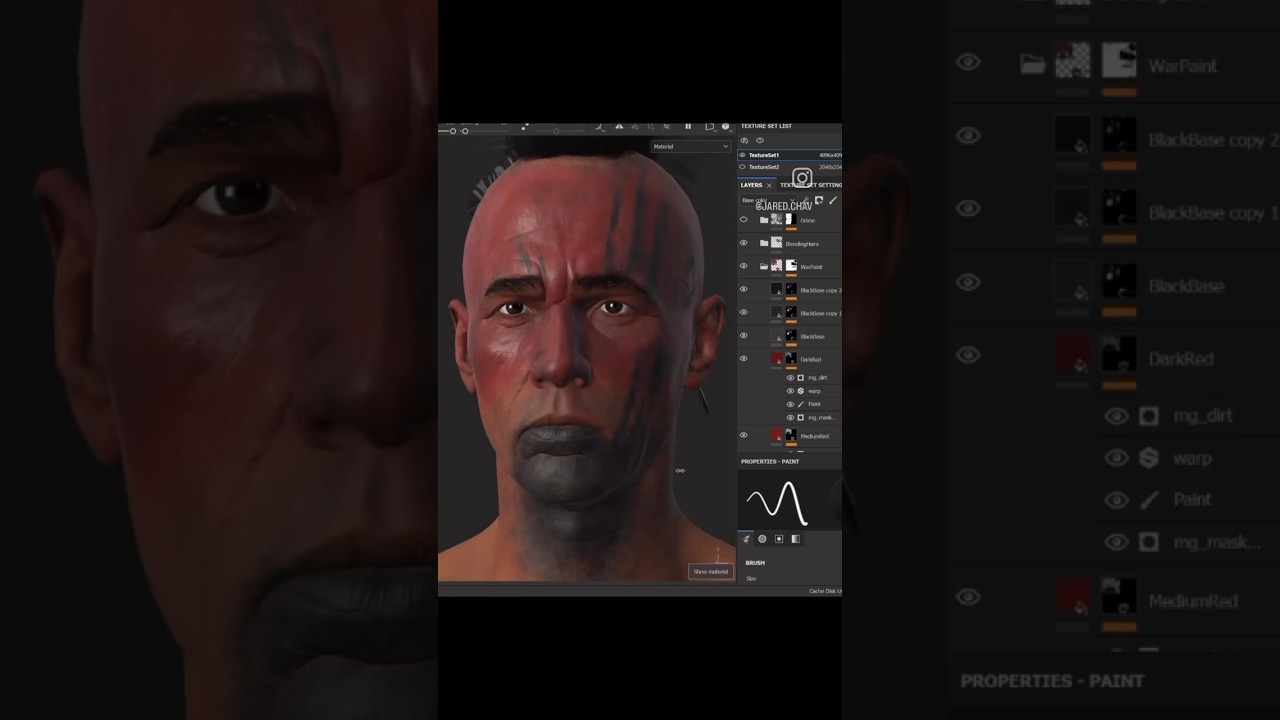The width and height of the screenshot is (1280, 720).
Task: Close the Layers tab
Action: 769,185
